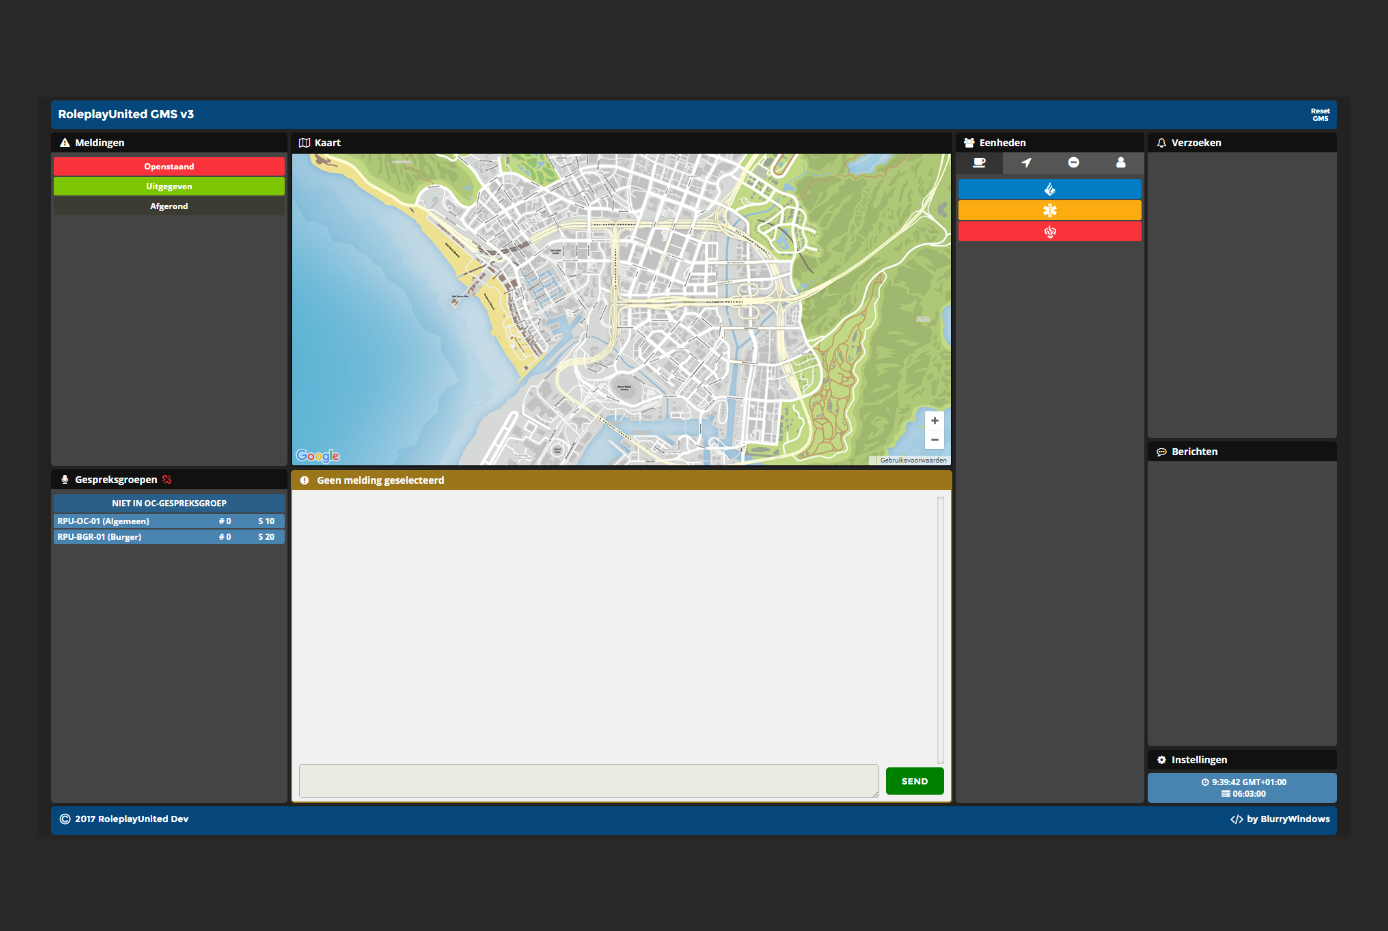Screen dimensions: 1388x931
Task: Expand the red fire brigade units bar
Action: pos(1049,232)
